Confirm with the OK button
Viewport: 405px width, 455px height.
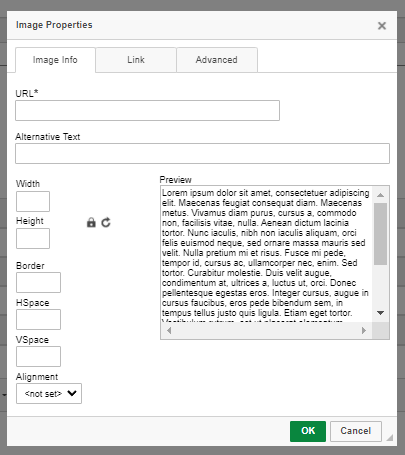tap(308, 431)
